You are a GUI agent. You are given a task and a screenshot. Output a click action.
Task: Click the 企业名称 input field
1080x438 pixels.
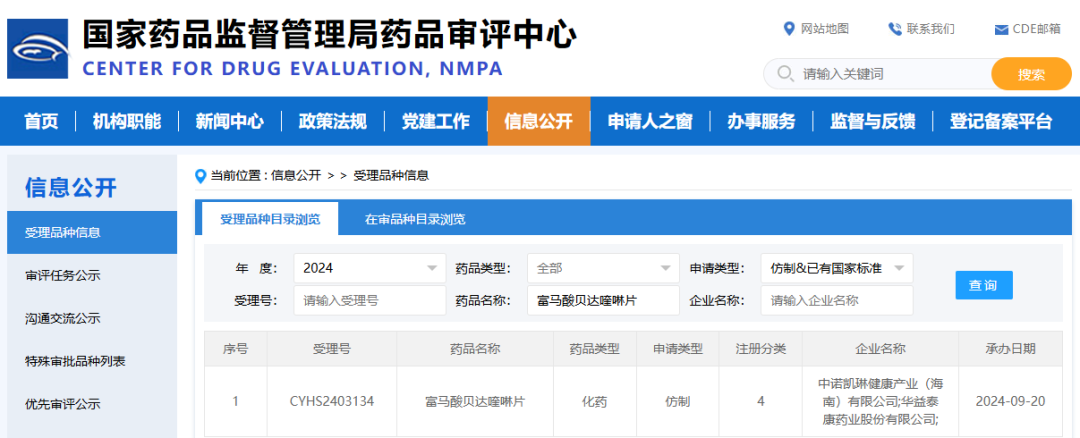837,300
